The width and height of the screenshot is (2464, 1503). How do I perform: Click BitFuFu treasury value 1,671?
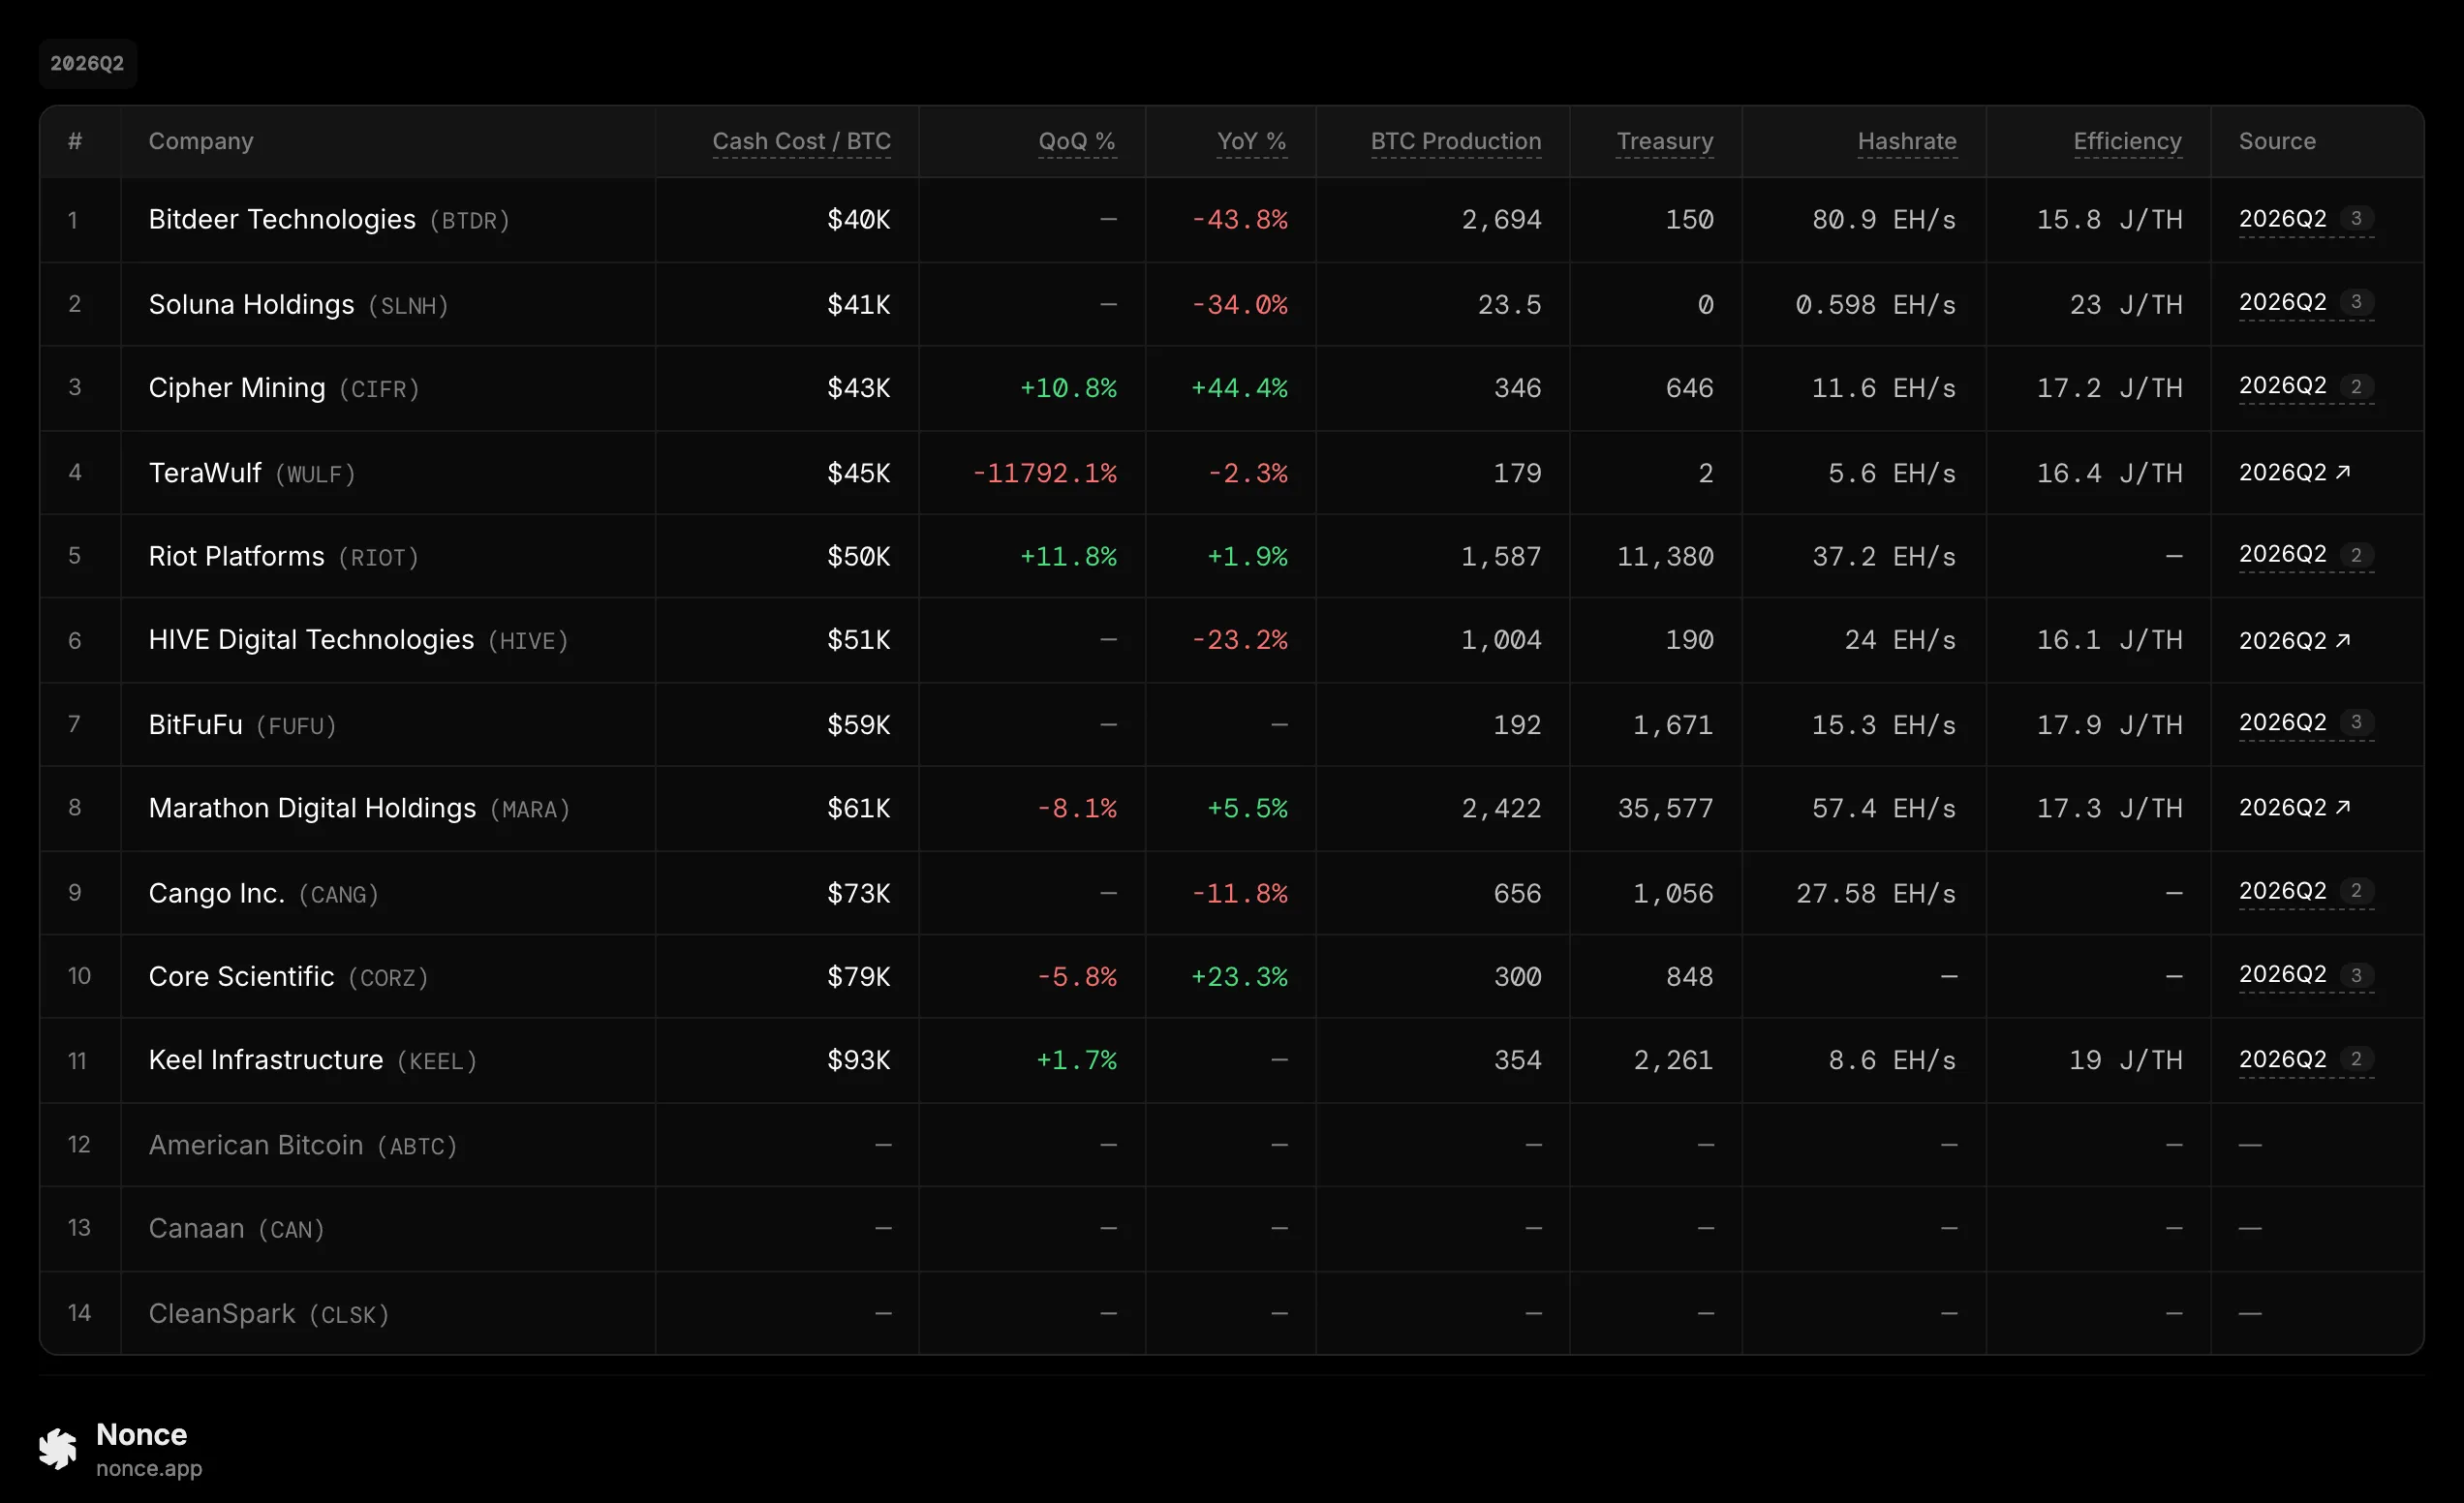(1673, 724)
